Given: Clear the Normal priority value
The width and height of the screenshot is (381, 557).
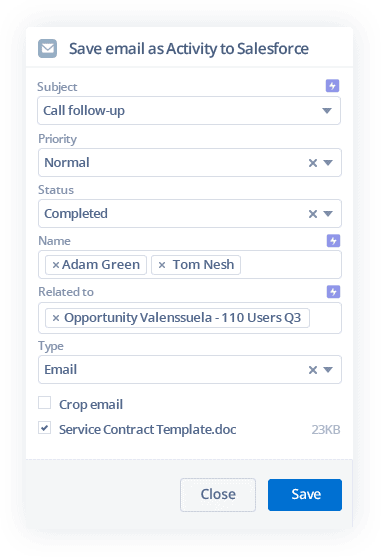Looking at the screenshot, I should point(312,163).
